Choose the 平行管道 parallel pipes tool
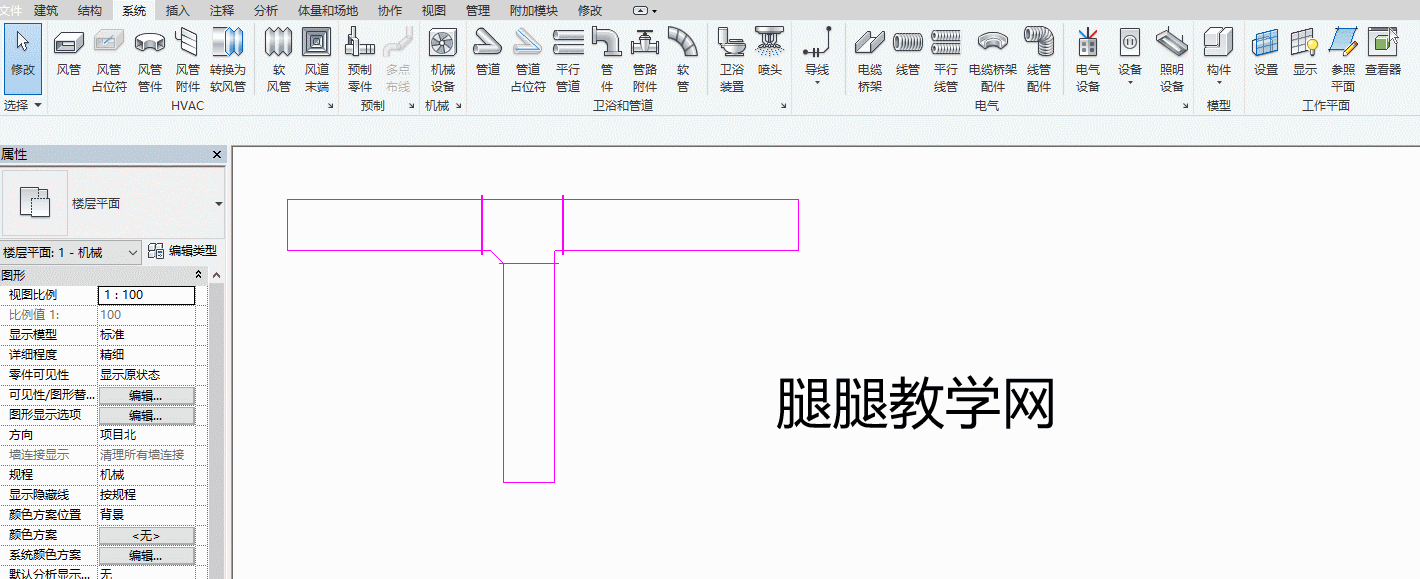The width and height of the screenshot is (1420, 579). (568, 59)
